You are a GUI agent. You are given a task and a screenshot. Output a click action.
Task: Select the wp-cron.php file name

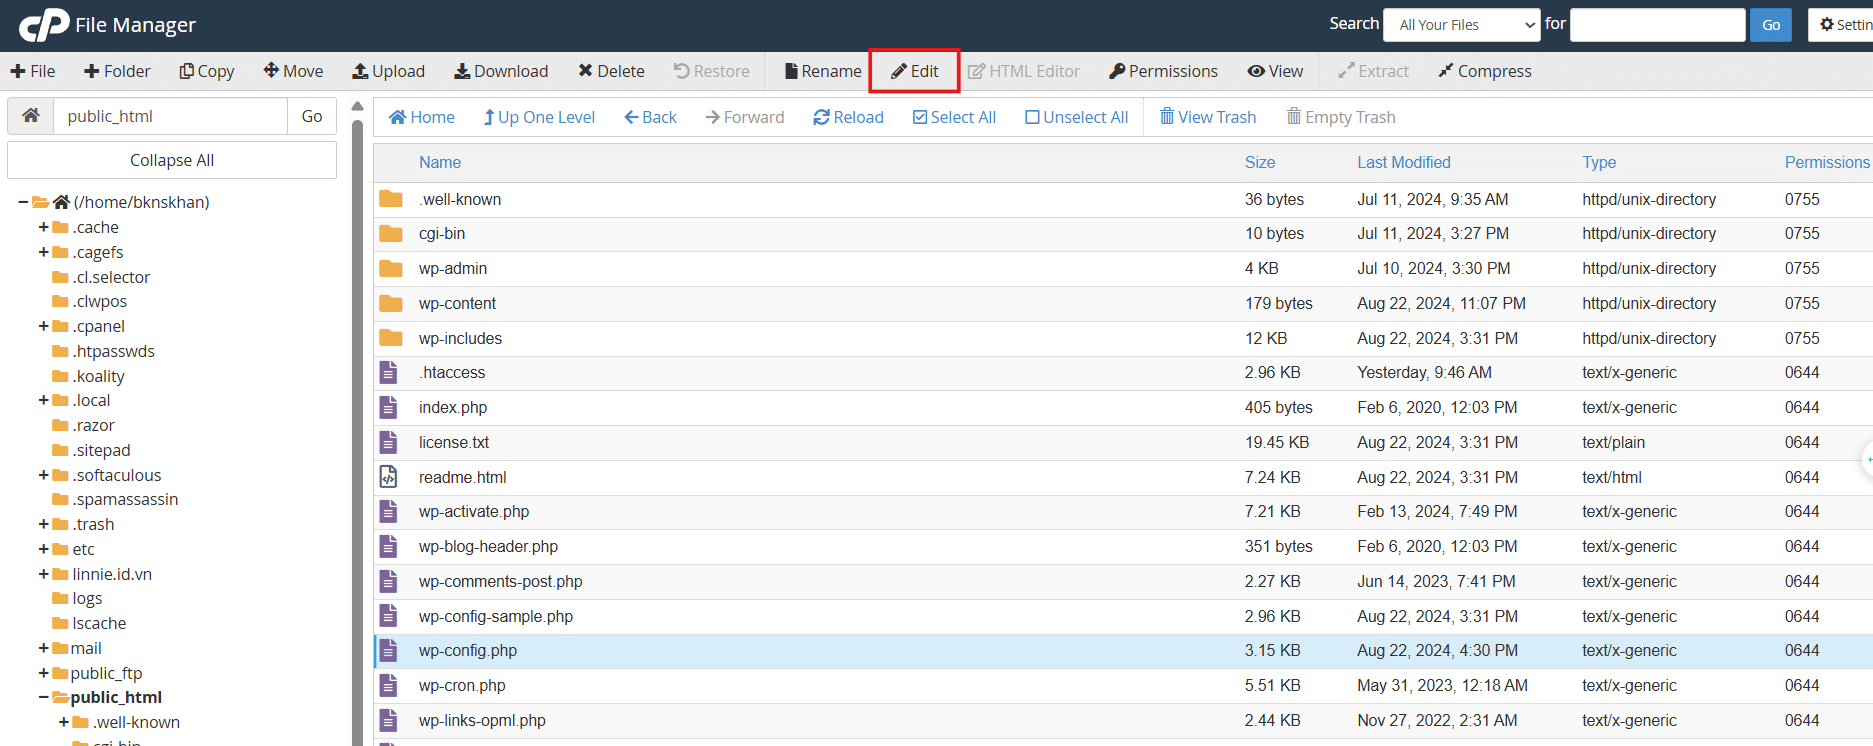(x=462, y=685)
